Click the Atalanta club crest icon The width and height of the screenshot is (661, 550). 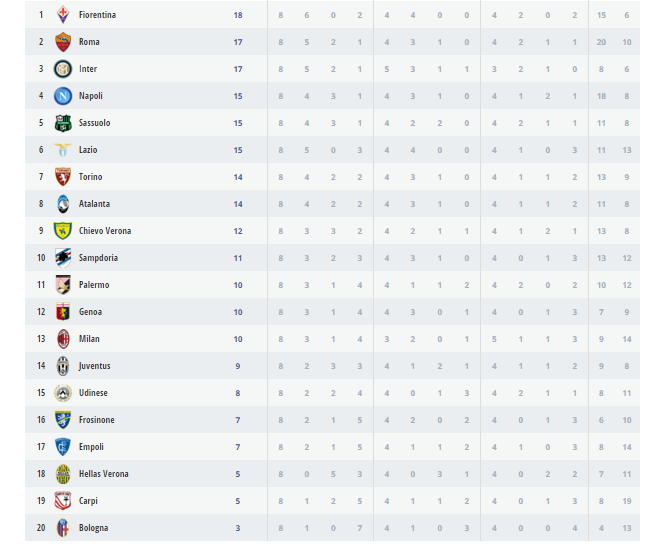63,204
